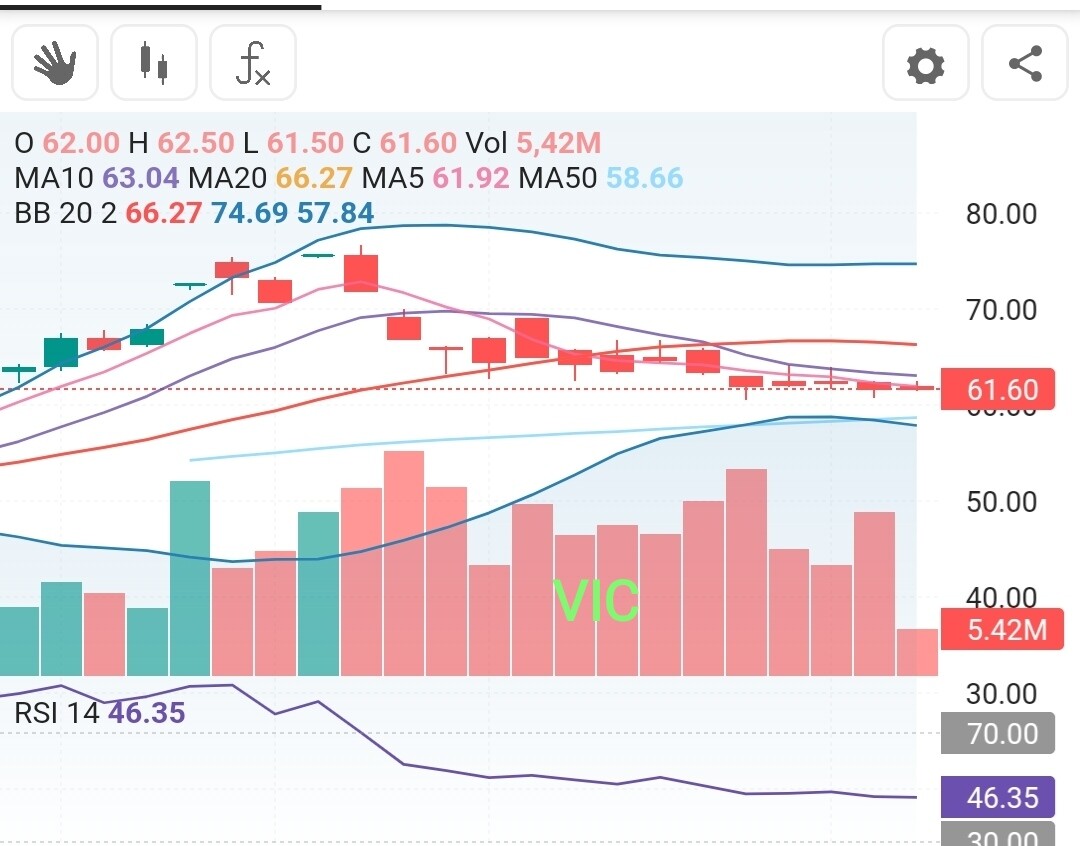Click the 80.00 price axis label
Viewport: 1080px width, 846px height.
(x=1001, y=214)
